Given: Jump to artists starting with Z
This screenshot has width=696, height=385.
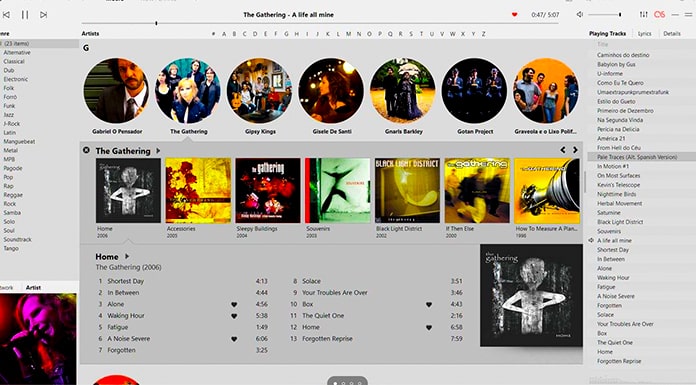Looking at the screenshot, I should (x=483, y=34).
